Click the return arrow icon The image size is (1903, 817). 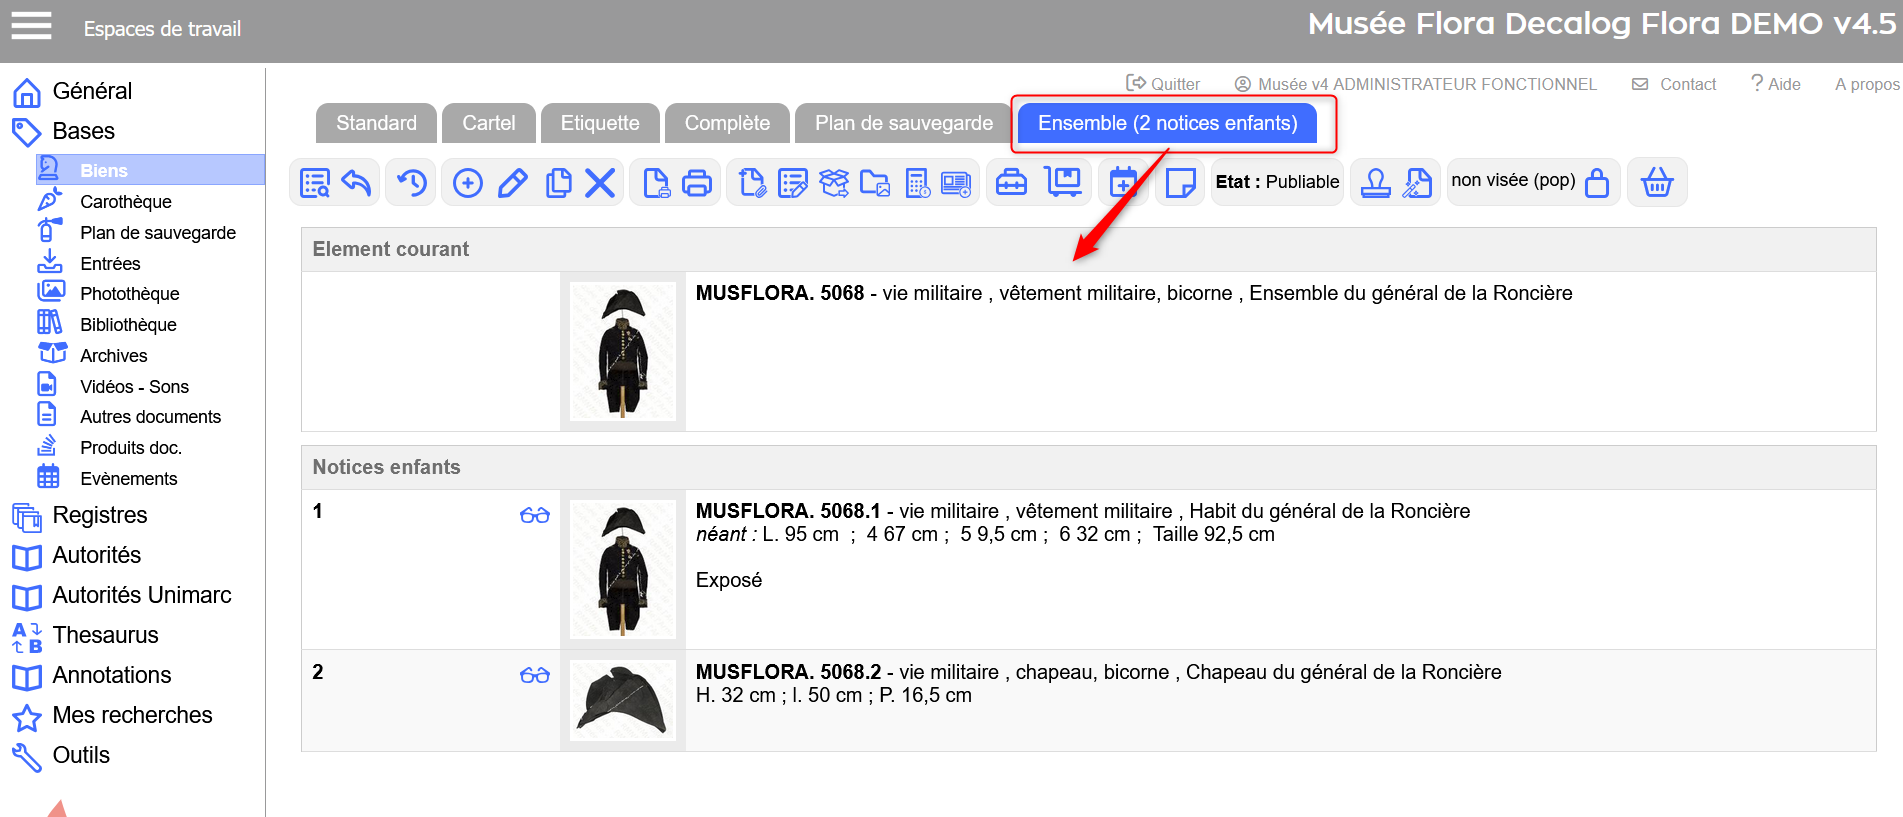click(x=357, y=183)
